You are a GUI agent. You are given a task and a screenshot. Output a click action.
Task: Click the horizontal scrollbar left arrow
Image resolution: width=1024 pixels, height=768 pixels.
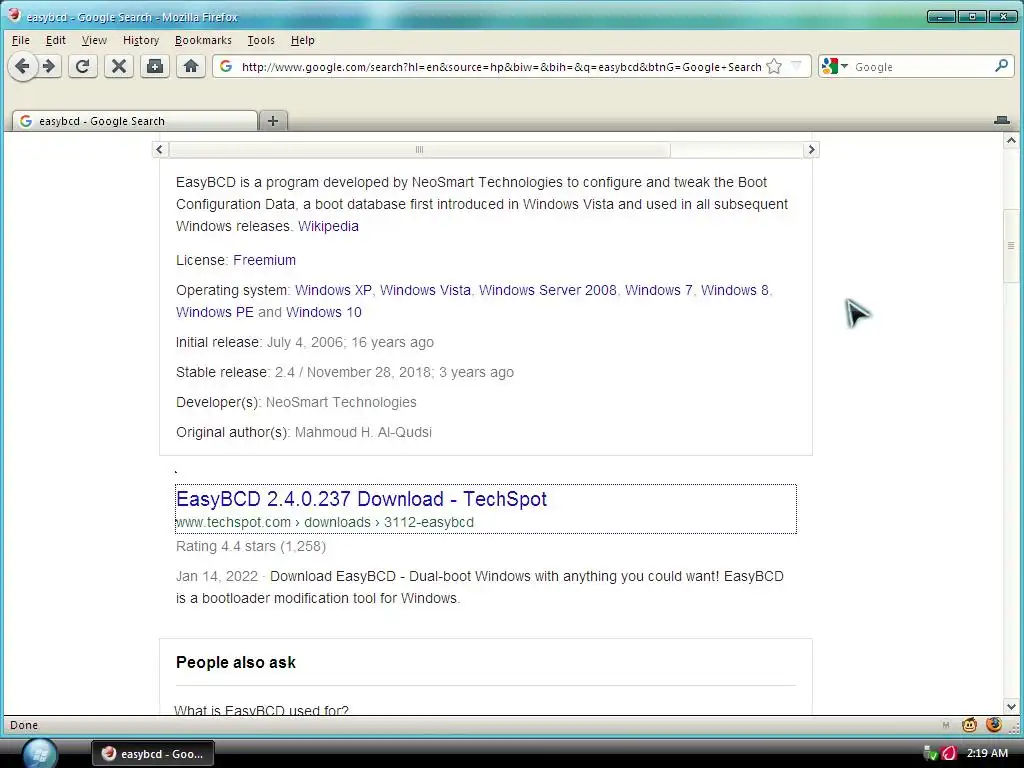159,150
